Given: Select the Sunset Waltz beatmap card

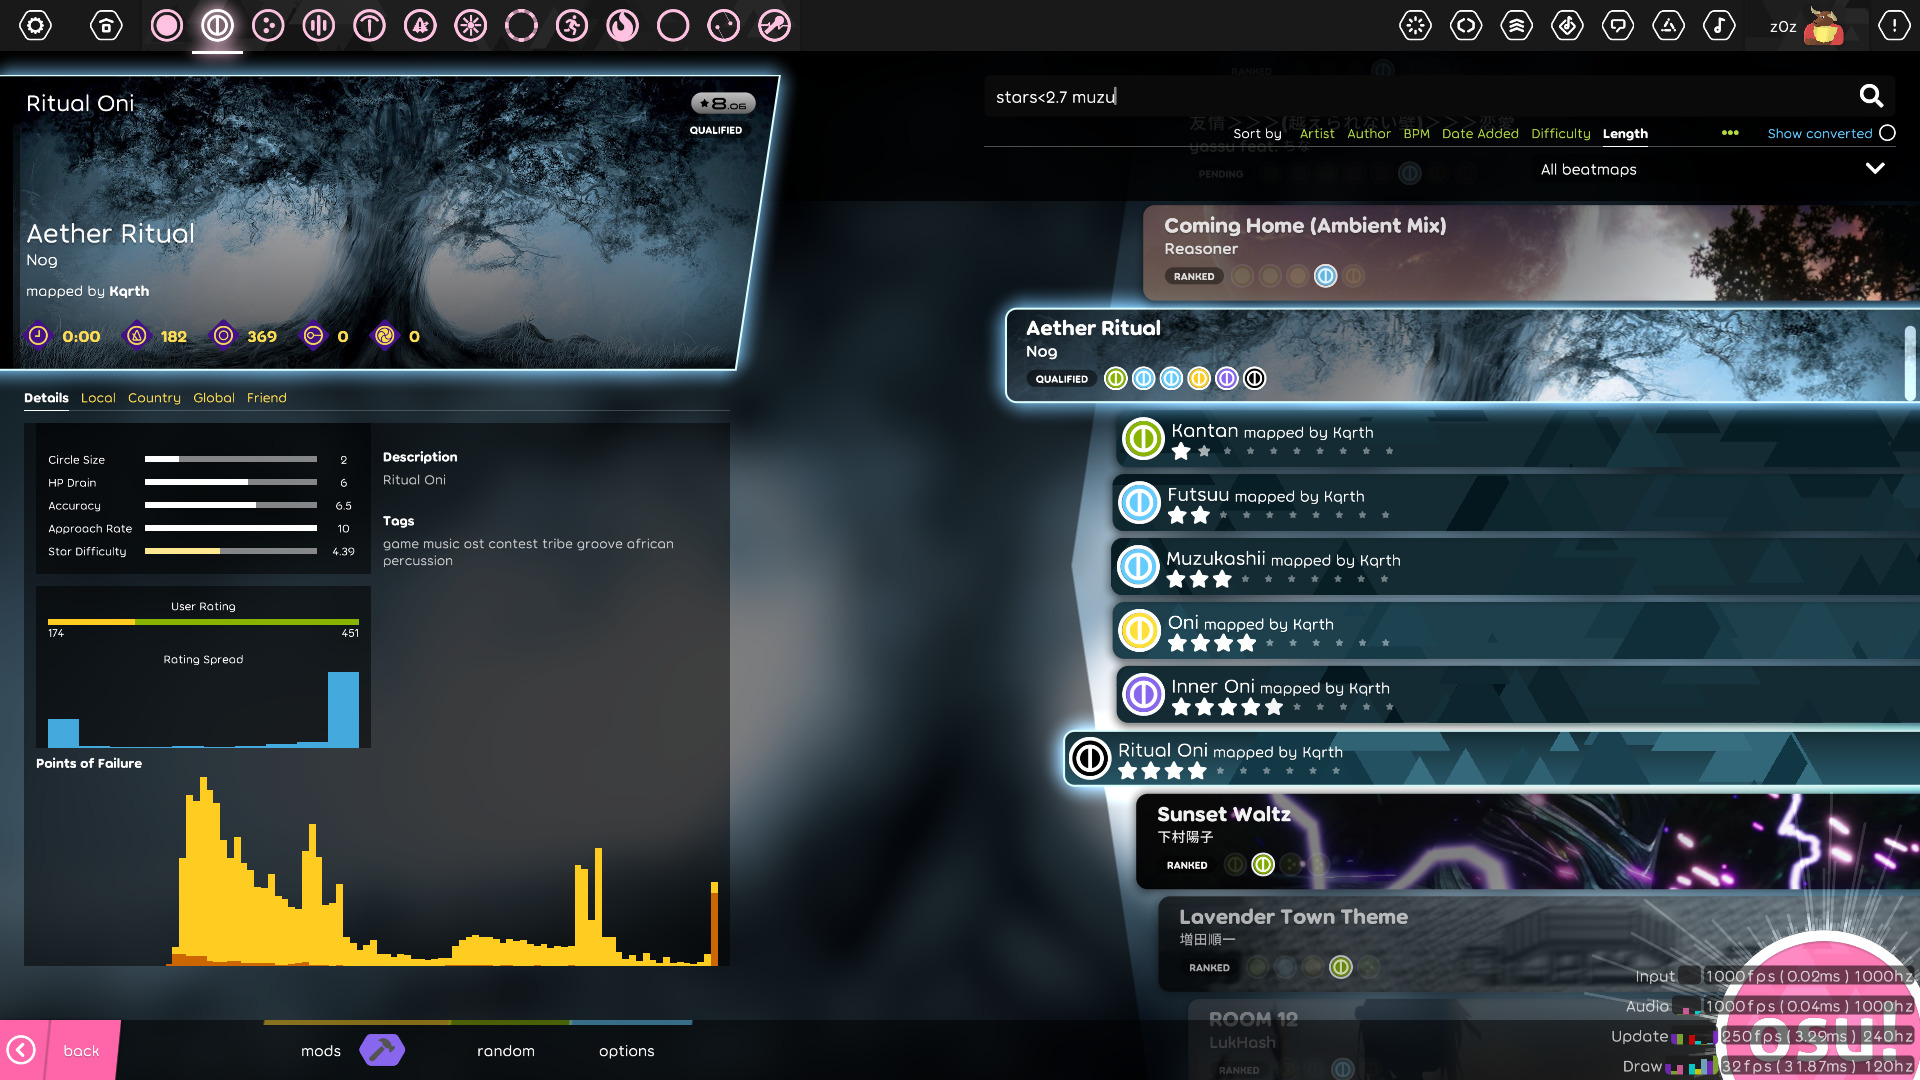Looking at the screenshot, I should [1528, 841].
